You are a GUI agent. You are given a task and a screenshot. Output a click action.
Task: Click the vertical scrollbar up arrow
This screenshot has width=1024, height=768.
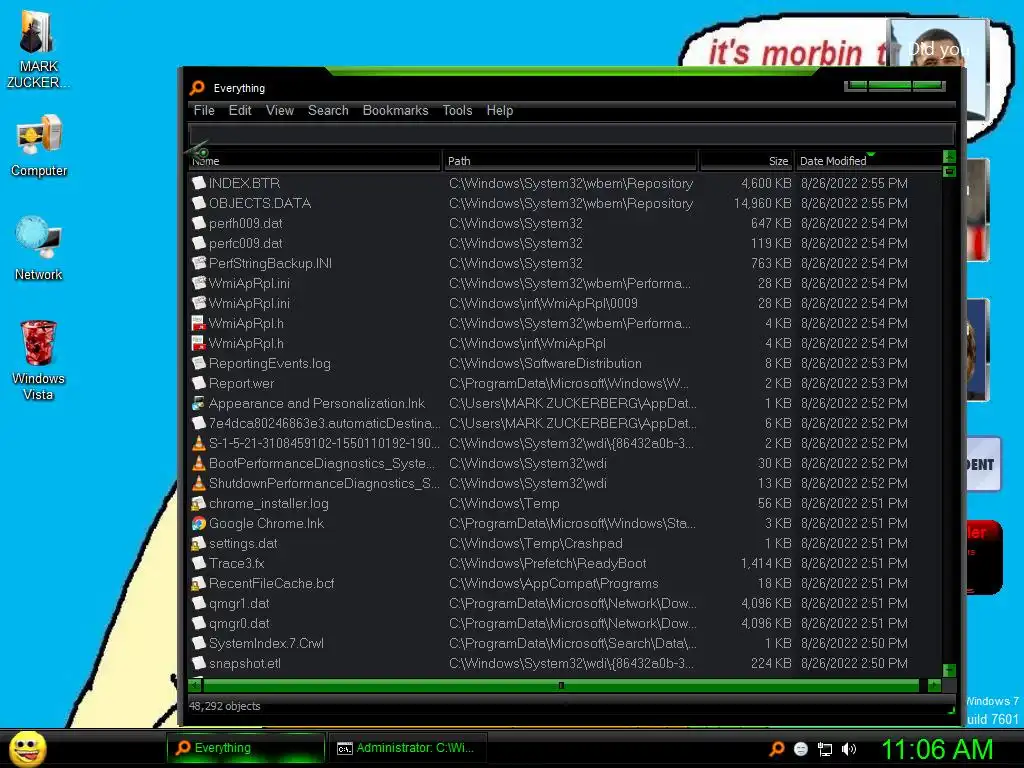coord(950,157)
